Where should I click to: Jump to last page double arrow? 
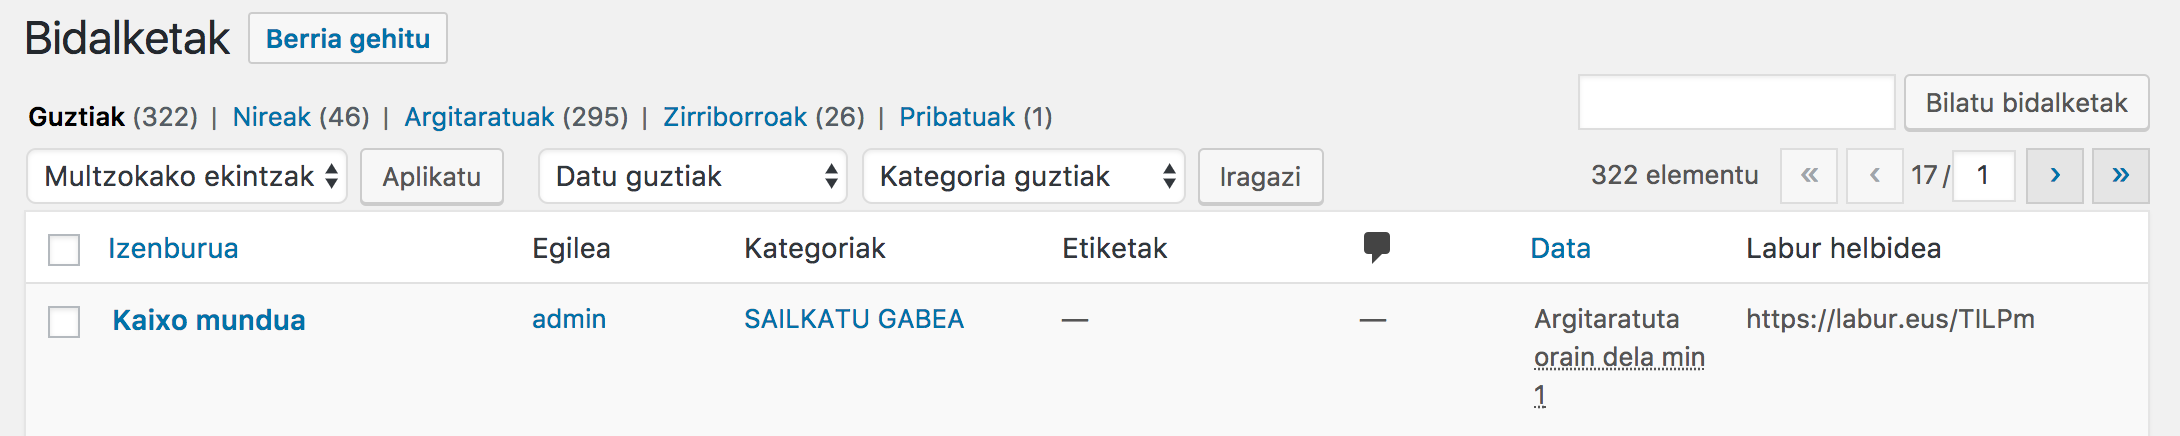pos(2120,176)
